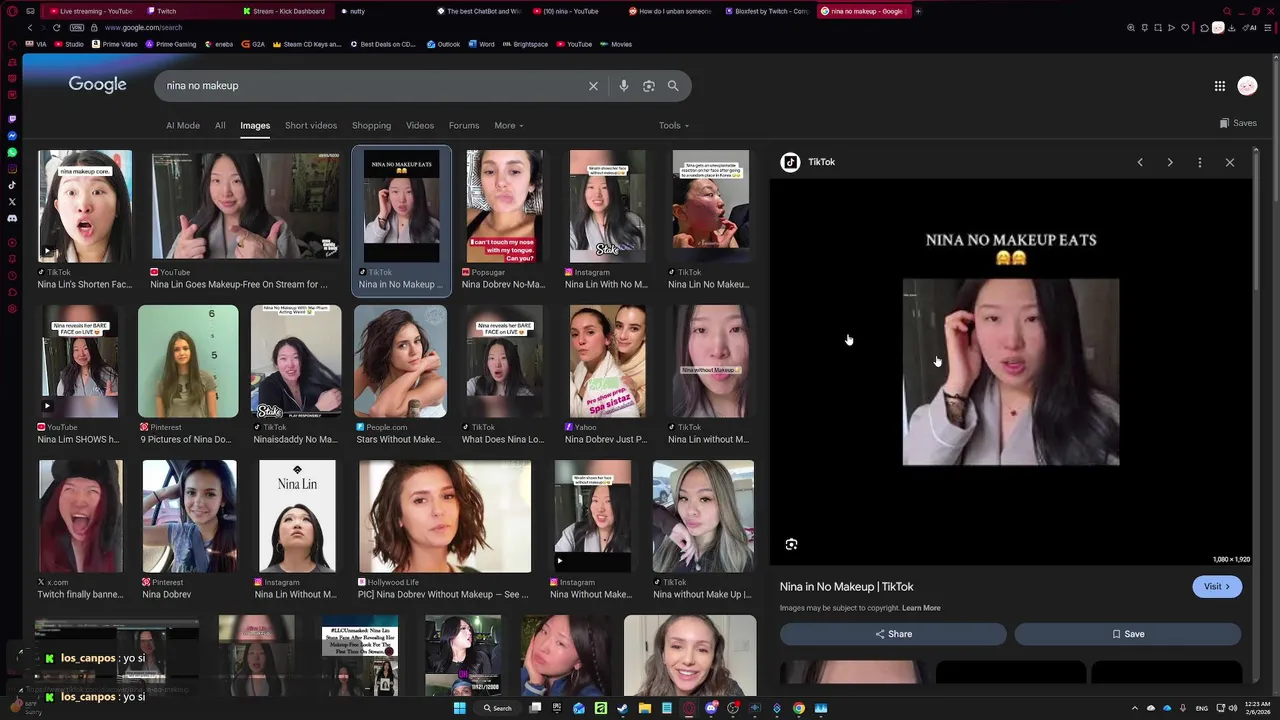The image size is (1280, 720).
Task: Open File Explorer from the taskbar
Action: tap(645, 708)
